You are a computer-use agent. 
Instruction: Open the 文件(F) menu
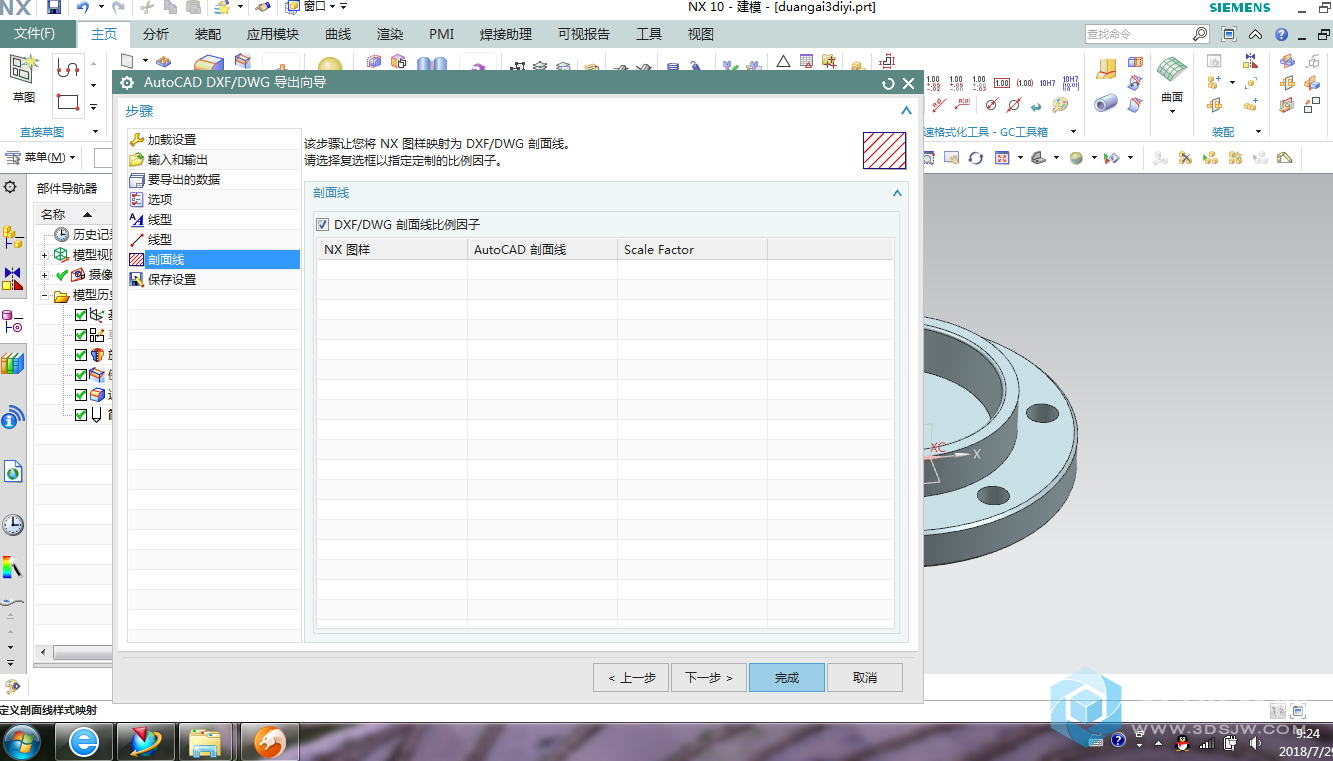click(x=35, y=34)
